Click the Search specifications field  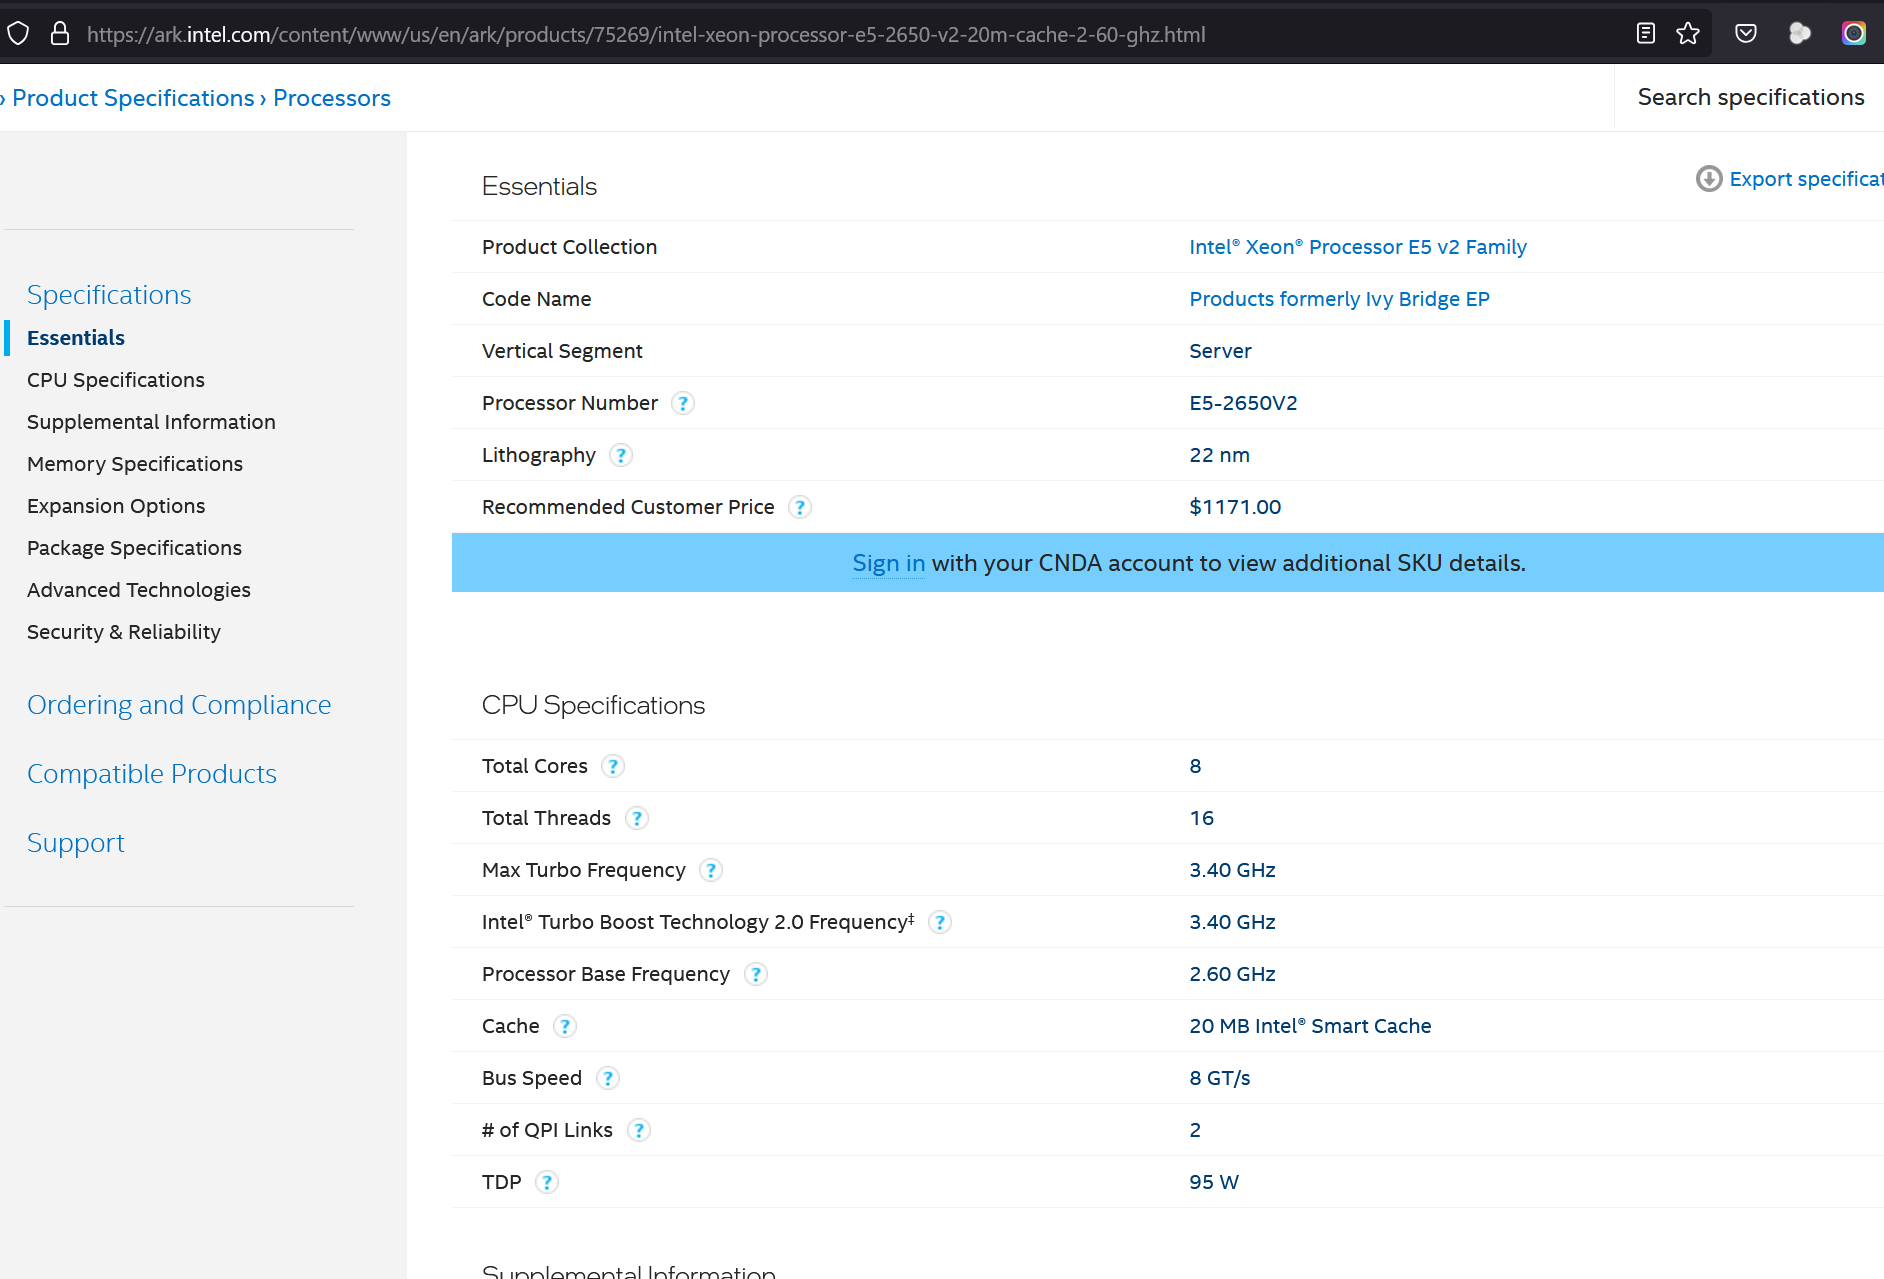1750,98
